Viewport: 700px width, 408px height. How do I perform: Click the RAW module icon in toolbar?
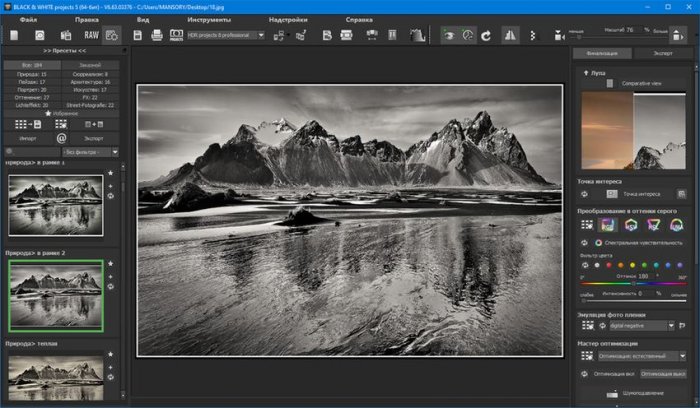point(91,35)
